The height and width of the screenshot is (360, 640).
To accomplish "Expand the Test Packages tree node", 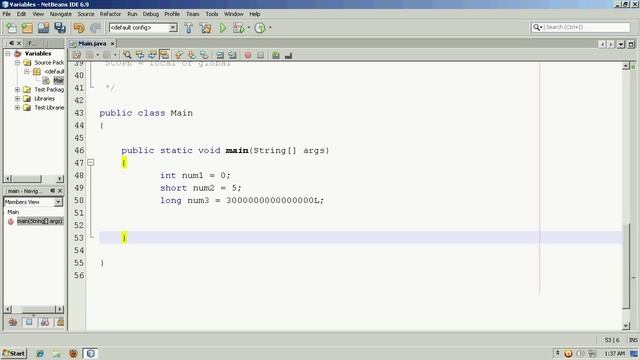I will point(17,89).
